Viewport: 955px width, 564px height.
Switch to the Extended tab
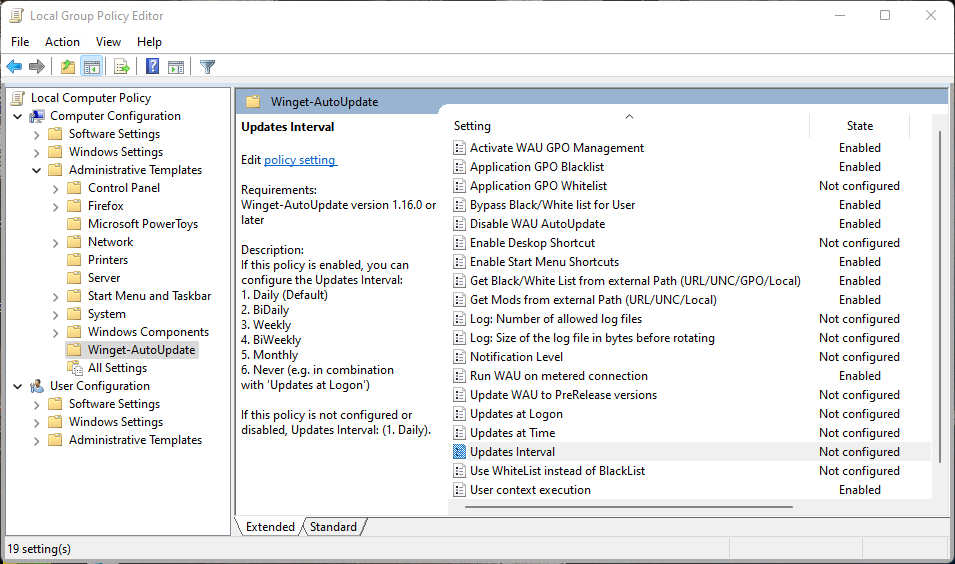[270, 527]
